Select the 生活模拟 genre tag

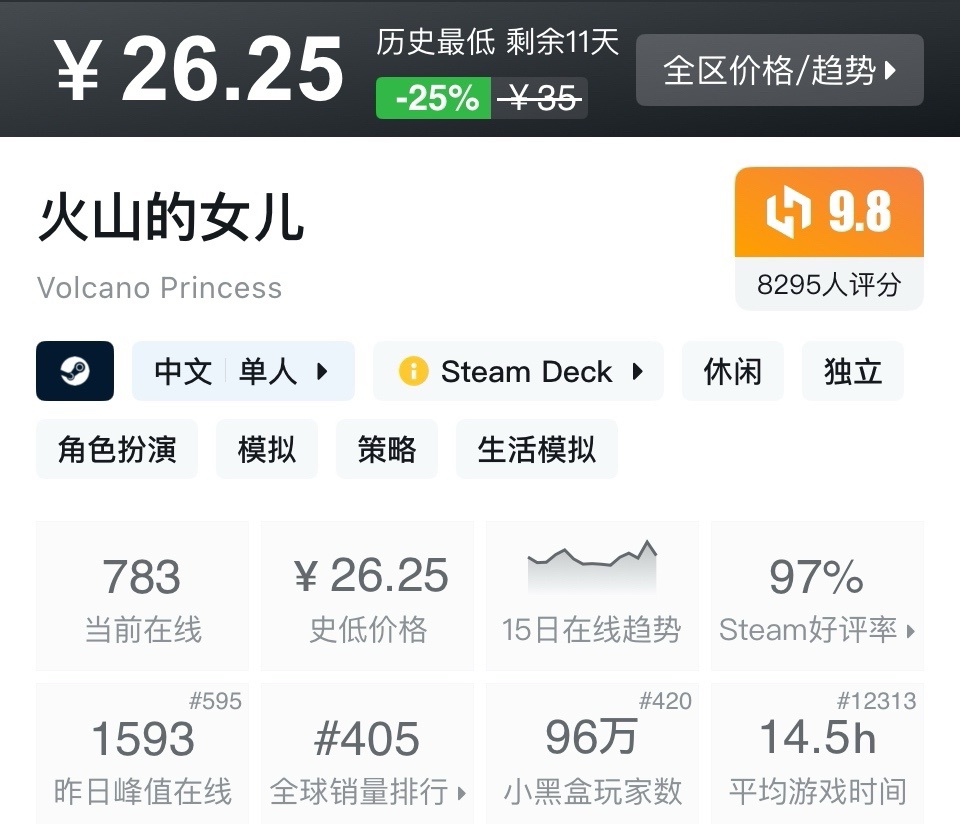click(x=537, y=449)
